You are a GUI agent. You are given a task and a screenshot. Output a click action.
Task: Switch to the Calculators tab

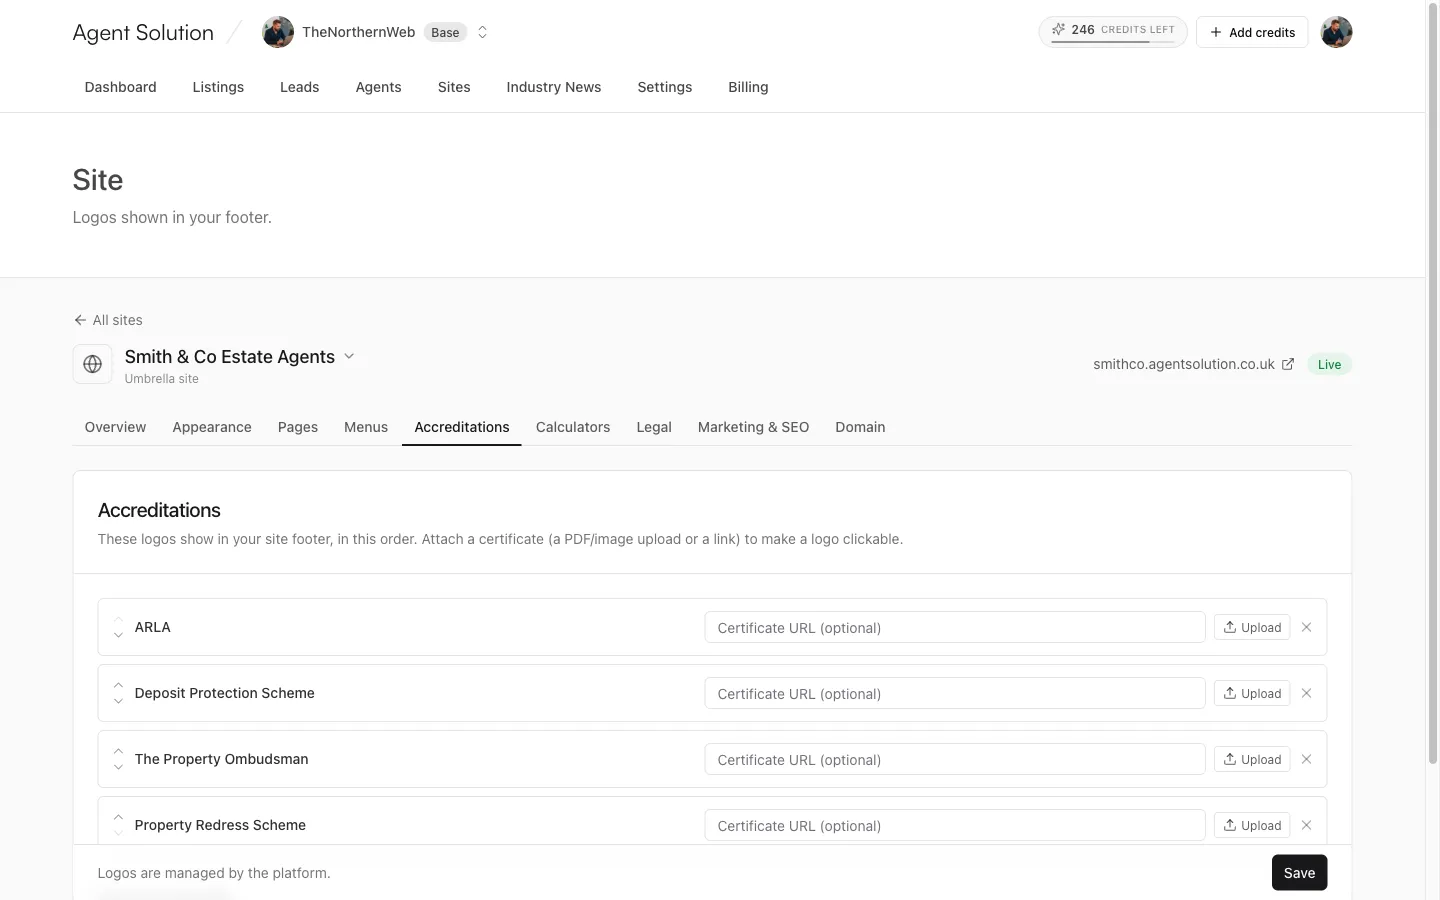click(573, 427)
